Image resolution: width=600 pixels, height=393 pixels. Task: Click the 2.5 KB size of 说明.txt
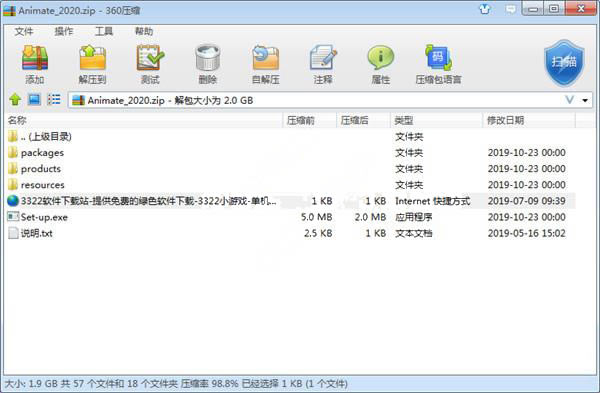pos(318,233)
